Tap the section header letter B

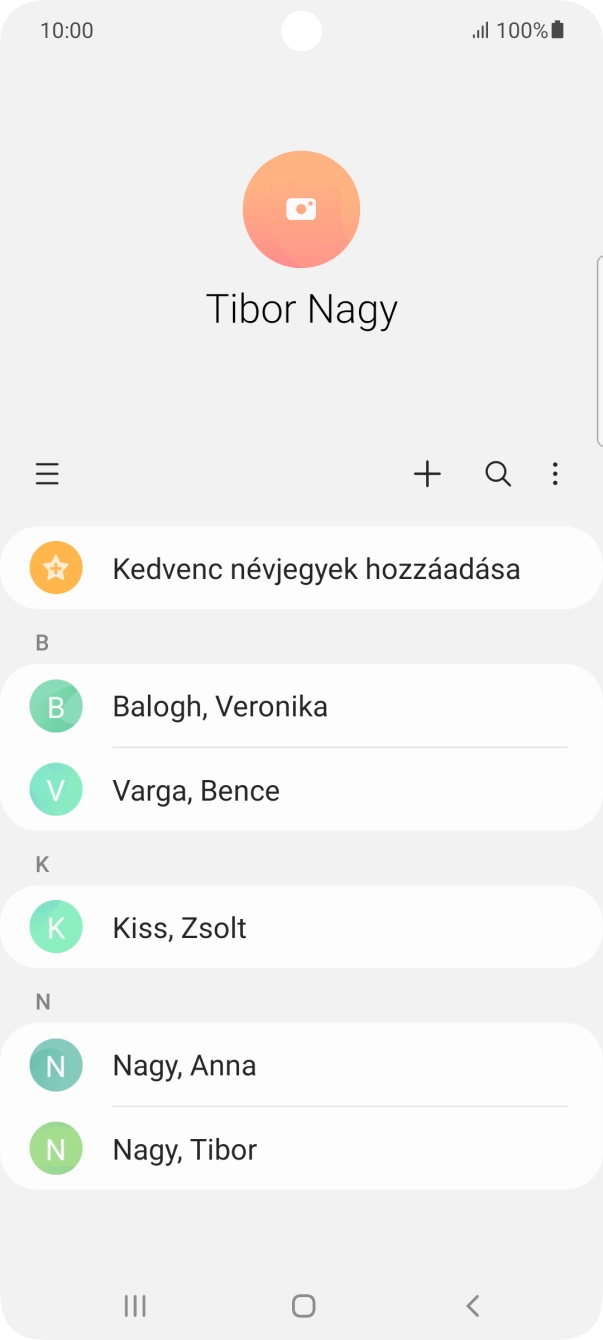click(42, 642)
